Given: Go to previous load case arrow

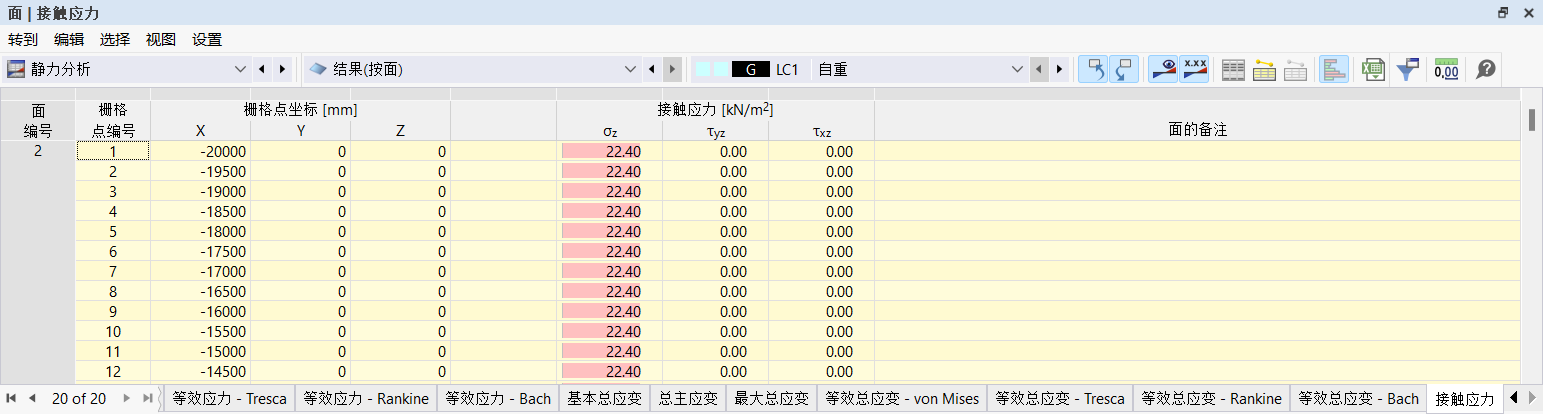Looking at the screenshot, I should pos(1040,69).
